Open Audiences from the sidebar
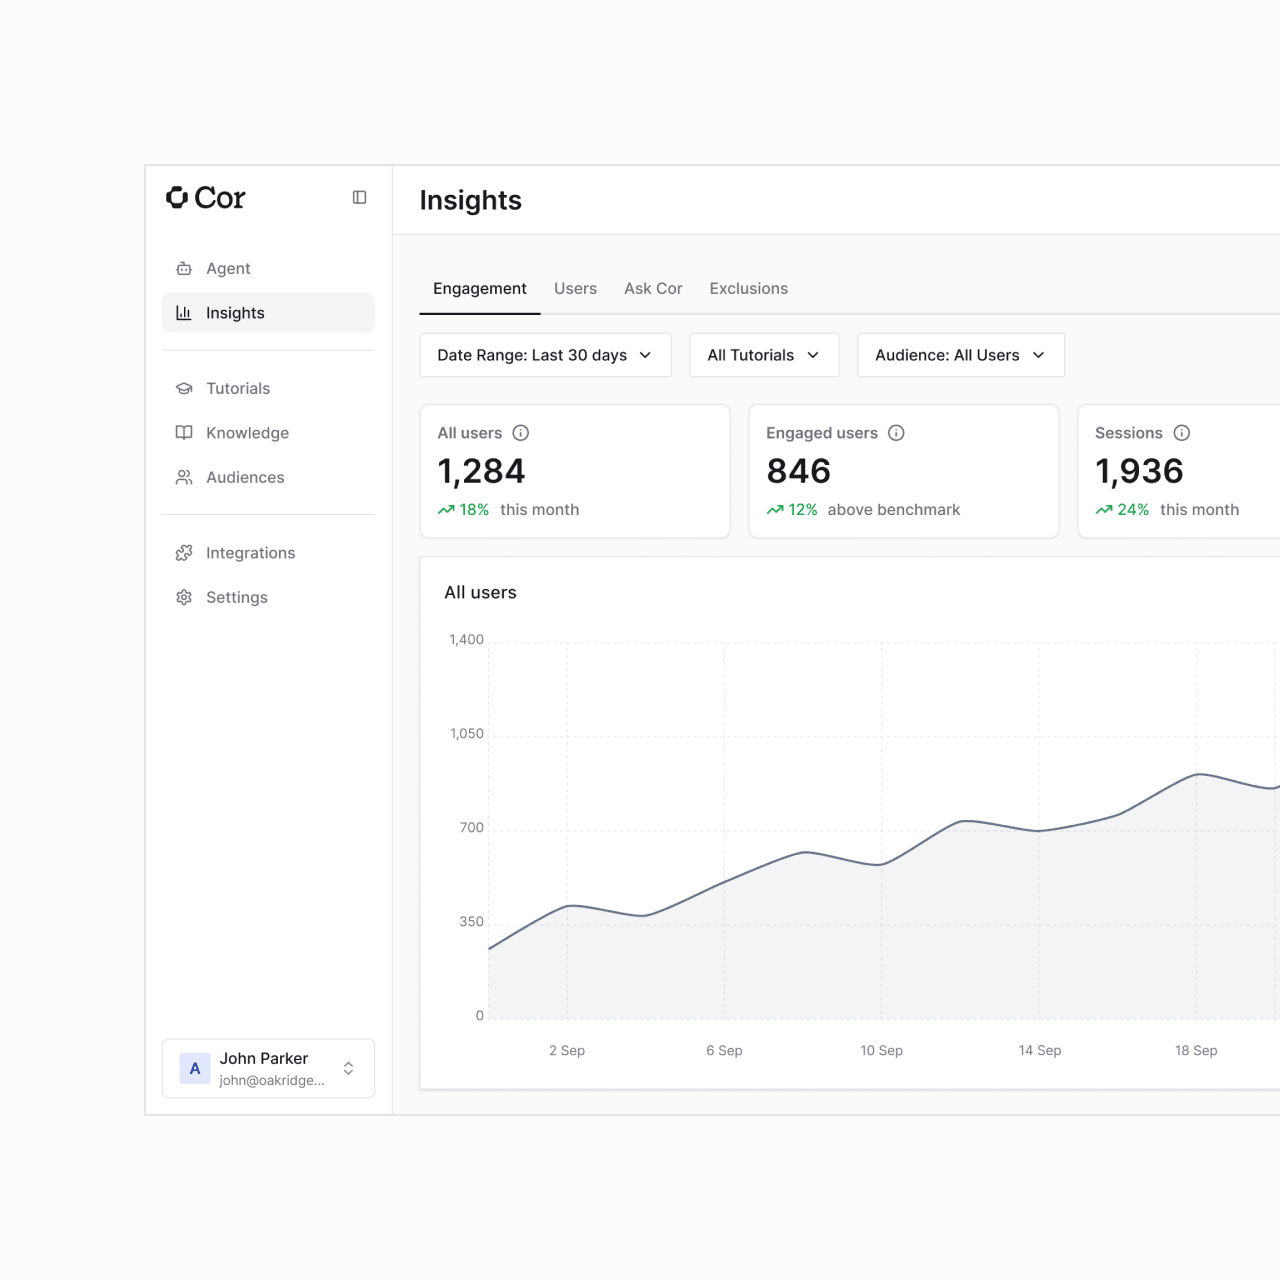The width and height of the screenshot is (1280, 1280). (x=268, y=478)
